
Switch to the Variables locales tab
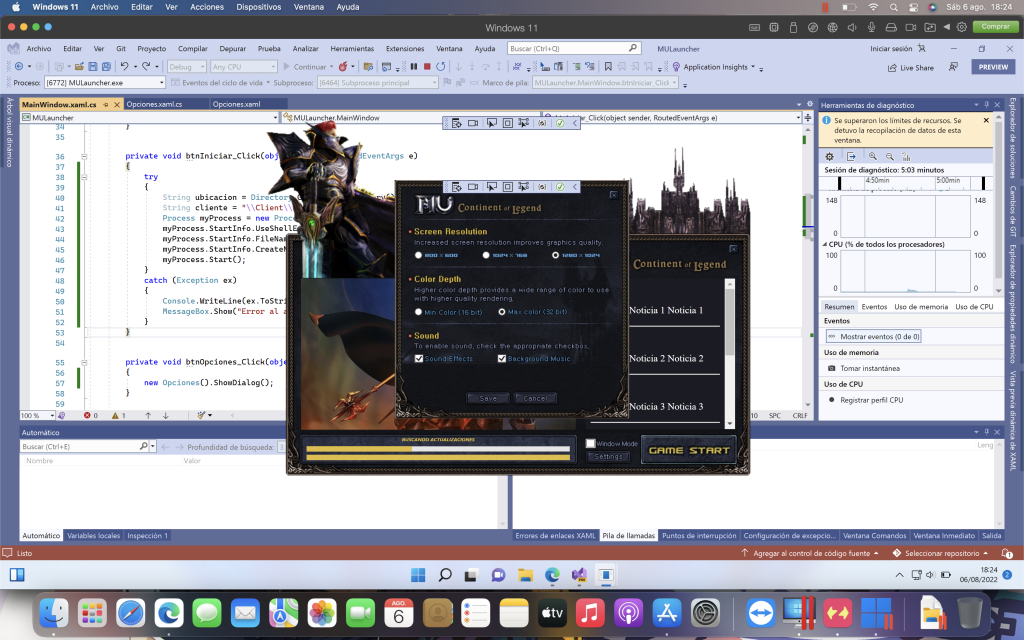(93, 536)
